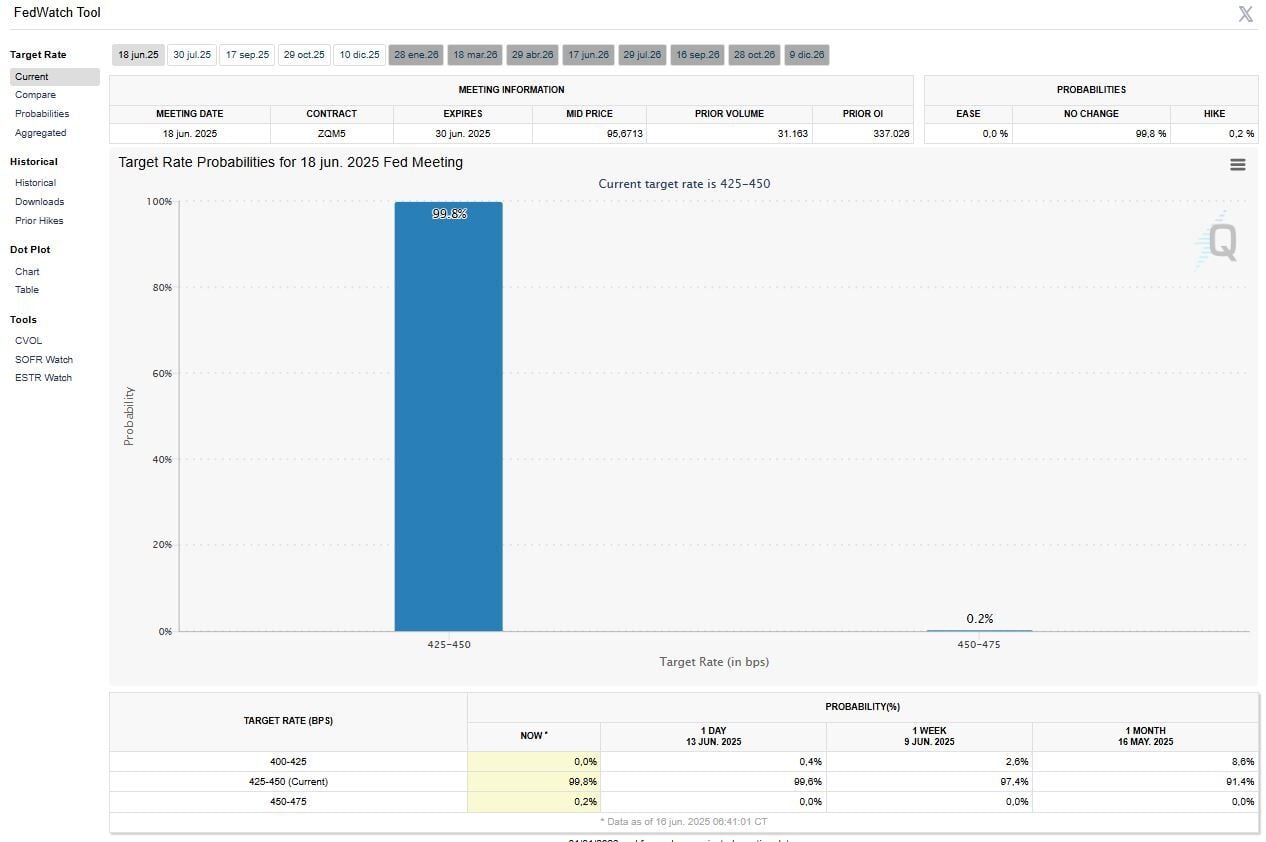This screenshot has width=1266, height=842.
Task: Click the 1 Week value 2,6%
Action: pos(1017,762)
